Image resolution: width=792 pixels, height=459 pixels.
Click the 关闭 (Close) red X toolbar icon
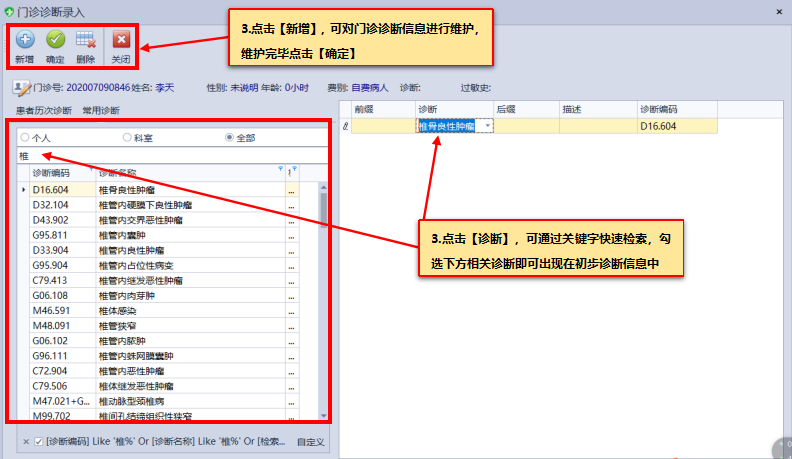pyautogui.click(x=121, y=41)
